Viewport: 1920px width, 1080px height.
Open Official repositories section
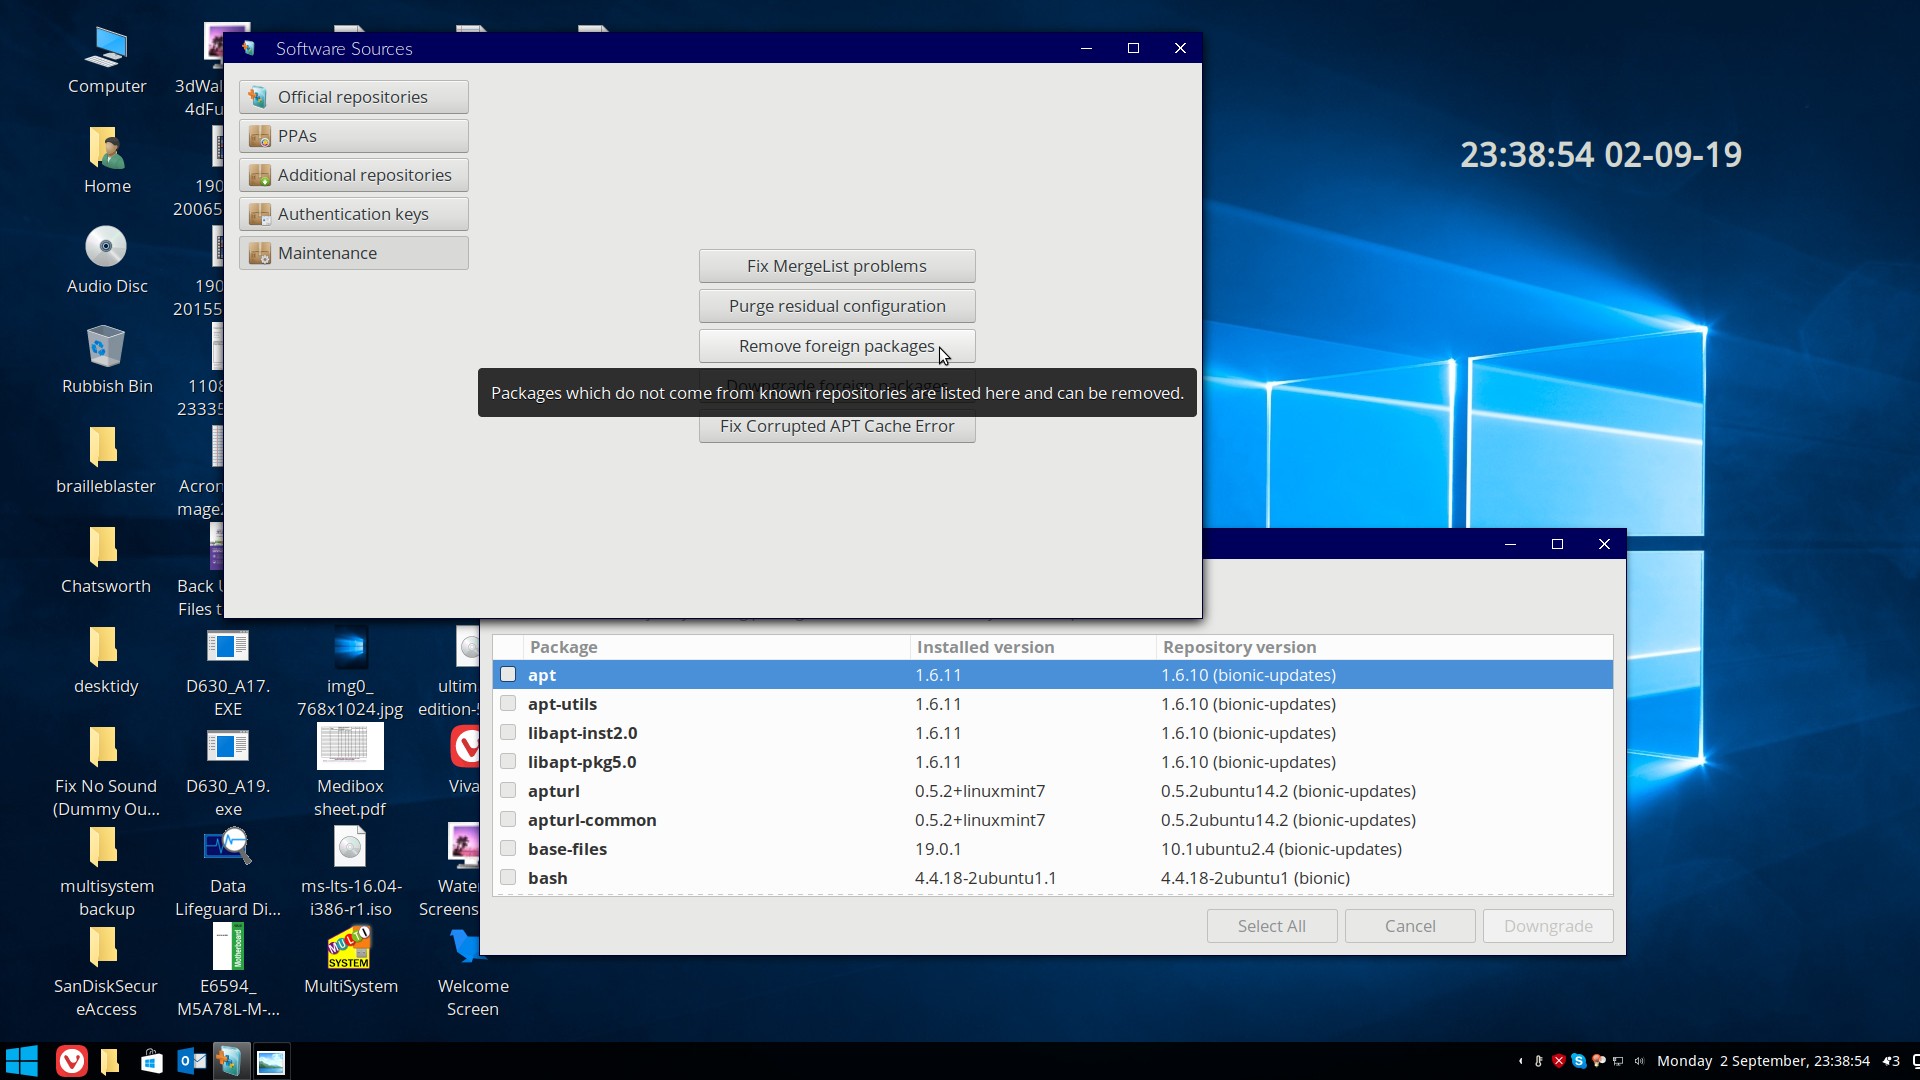point(353,97)
